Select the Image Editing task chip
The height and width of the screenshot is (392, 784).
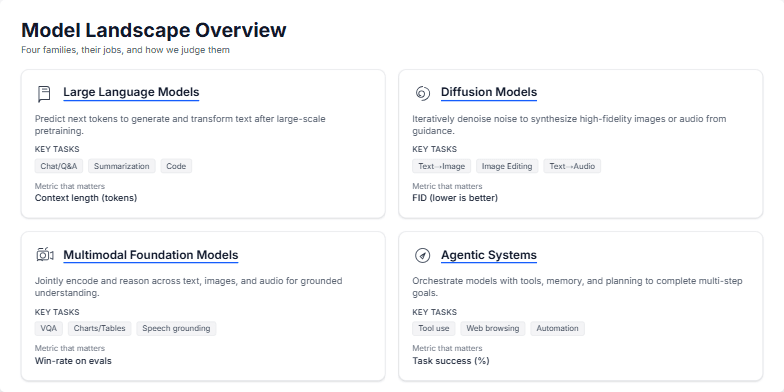coord(507,166)
